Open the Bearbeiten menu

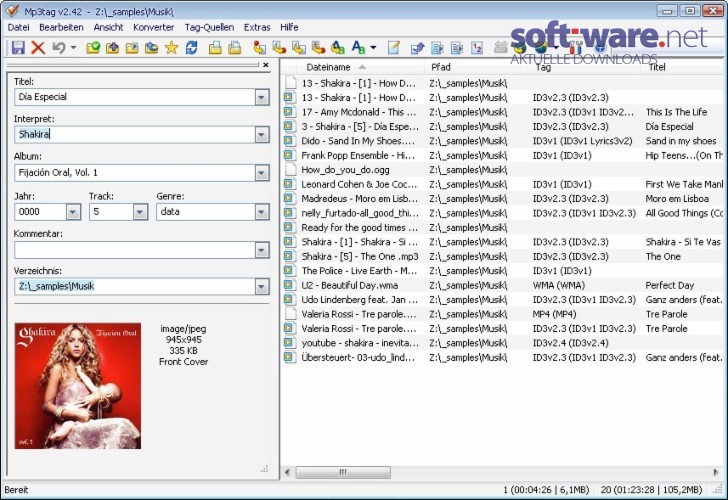click(x=61, y=27)
